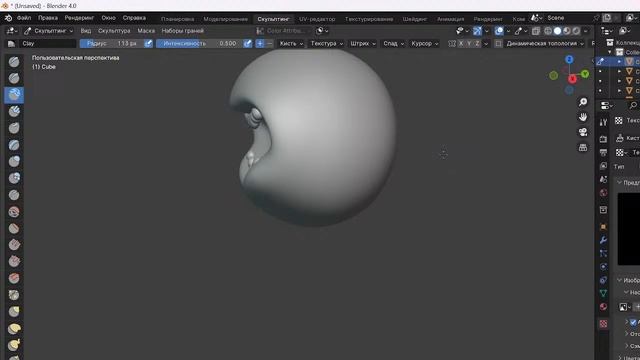
Task: Open the Файл menu
Action: pyautogui.click(x=24, y=18)
